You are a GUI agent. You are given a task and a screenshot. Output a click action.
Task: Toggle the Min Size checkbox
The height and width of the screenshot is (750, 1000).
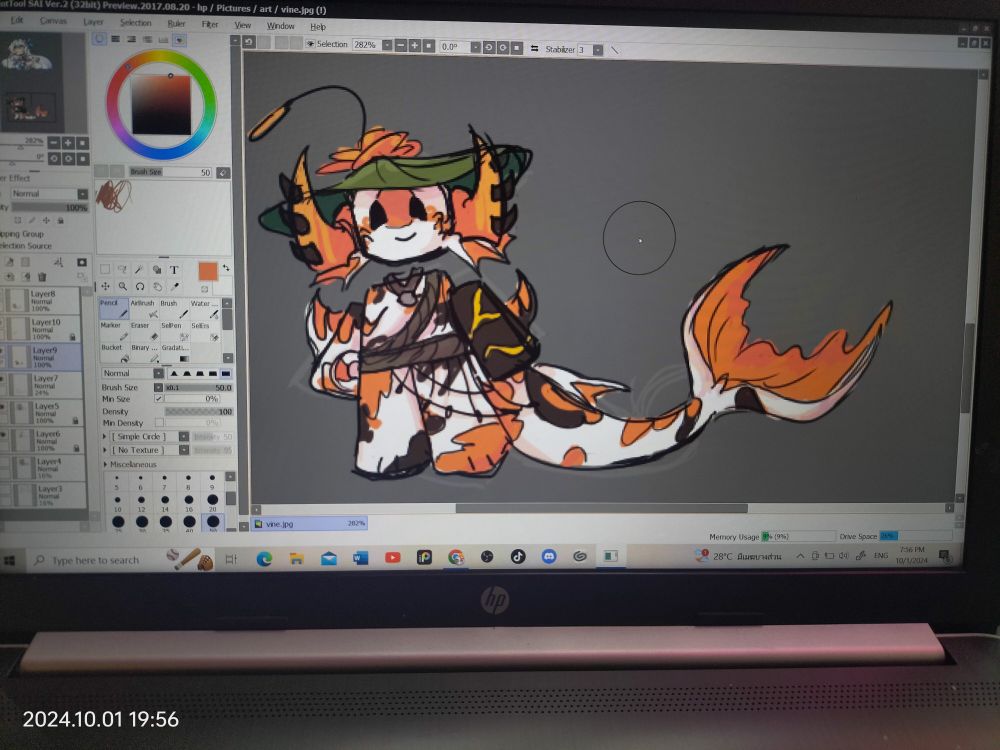[158, 399]
